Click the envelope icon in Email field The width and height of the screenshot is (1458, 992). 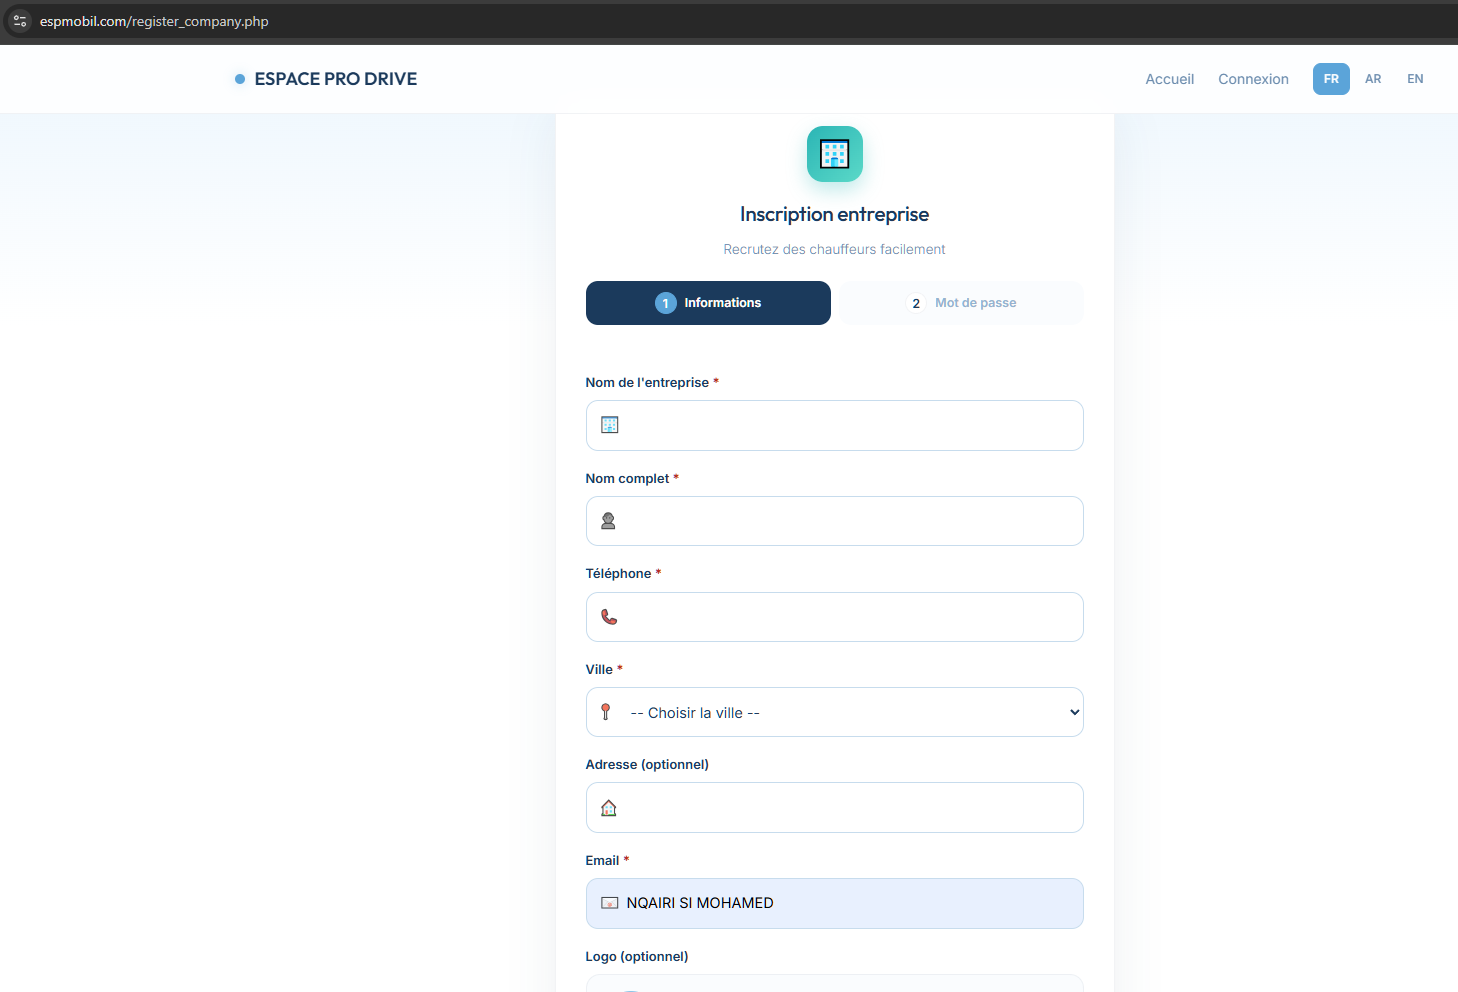click(x=609, y=903)
